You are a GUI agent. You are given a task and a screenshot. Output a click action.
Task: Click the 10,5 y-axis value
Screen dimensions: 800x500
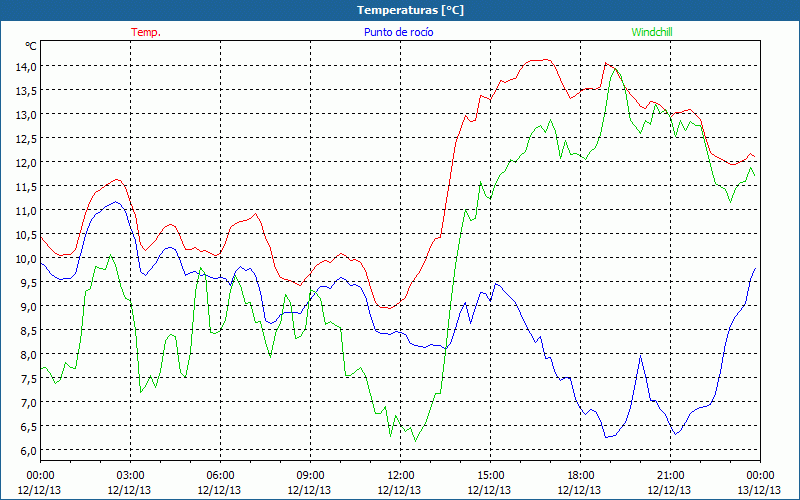(x=26, y=234)
